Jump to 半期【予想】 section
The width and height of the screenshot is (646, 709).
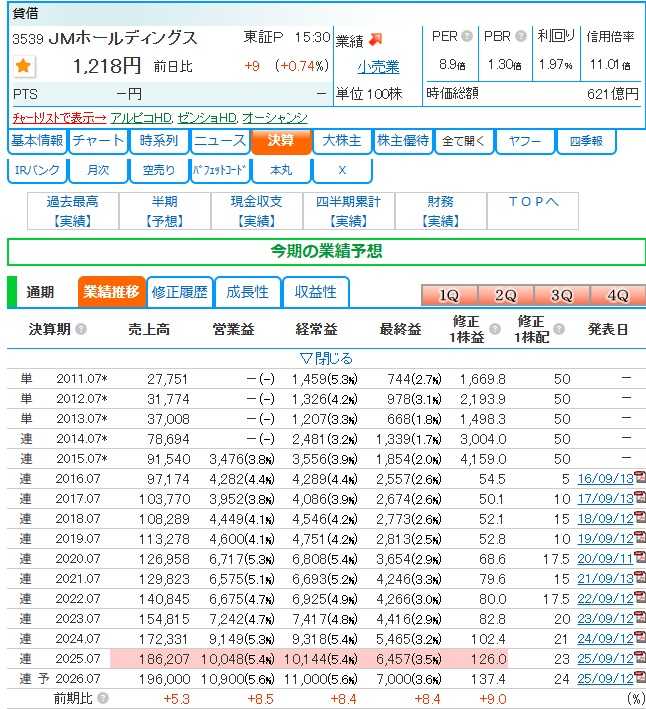click(x=165, y=211)
